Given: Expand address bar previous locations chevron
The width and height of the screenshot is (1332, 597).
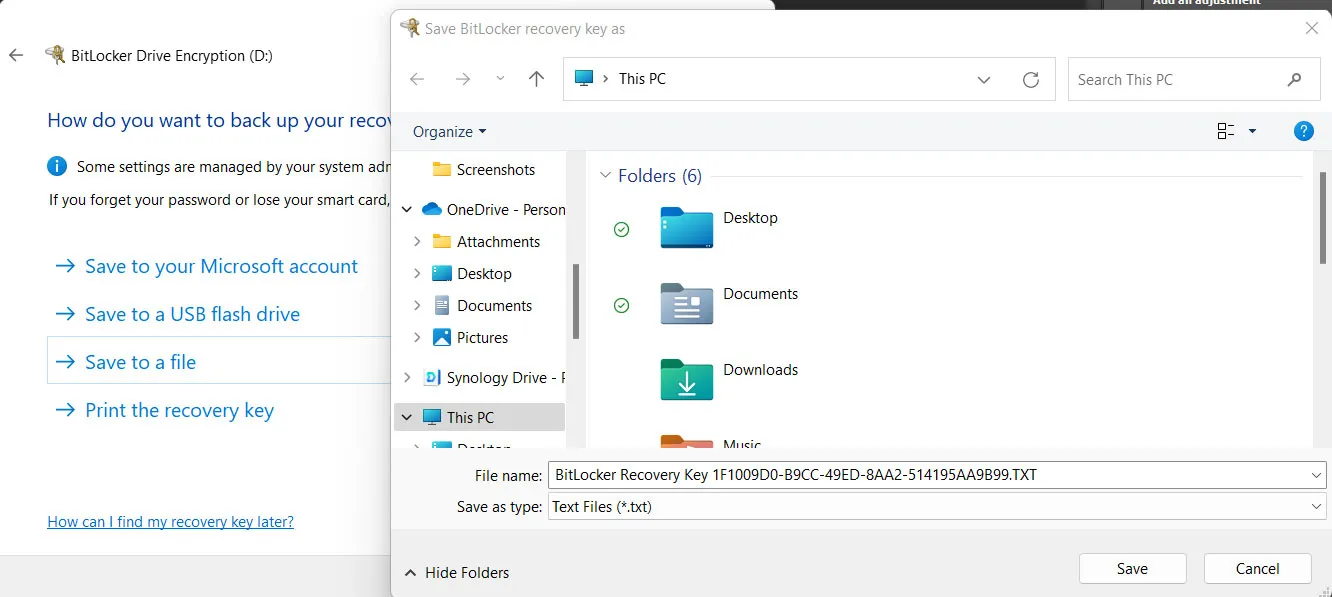Looking at the screenshot, I should point(984,80).
